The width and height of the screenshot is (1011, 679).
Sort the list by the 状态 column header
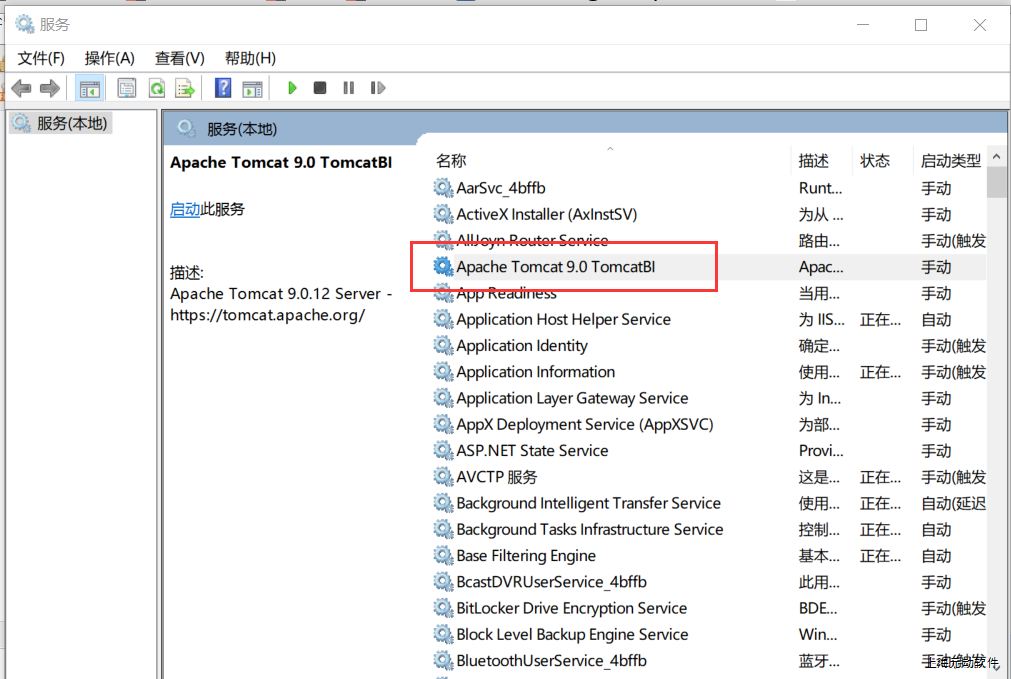[875, 161]
